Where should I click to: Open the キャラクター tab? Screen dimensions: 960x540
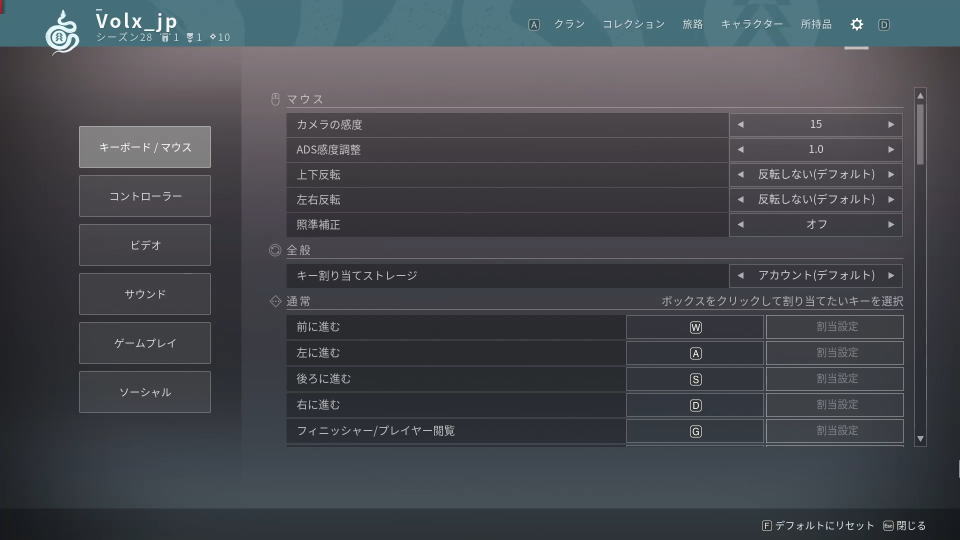752,24
